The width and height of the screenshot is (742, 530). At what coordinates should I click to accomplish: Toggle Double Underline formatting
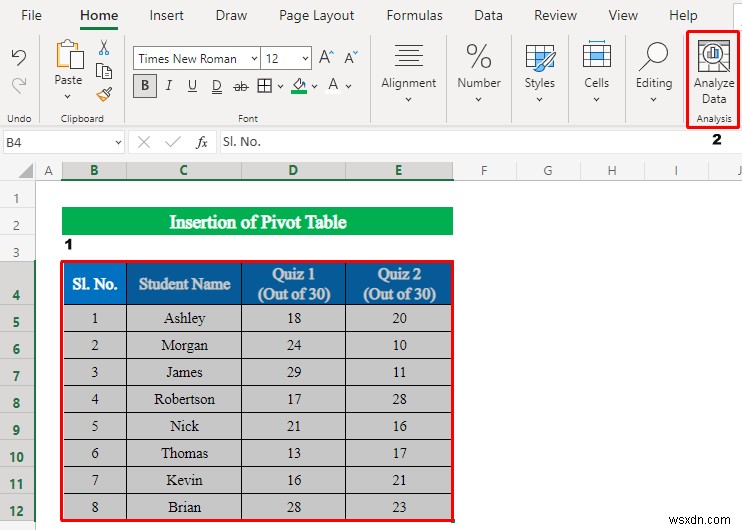click(x=216, y=86)
